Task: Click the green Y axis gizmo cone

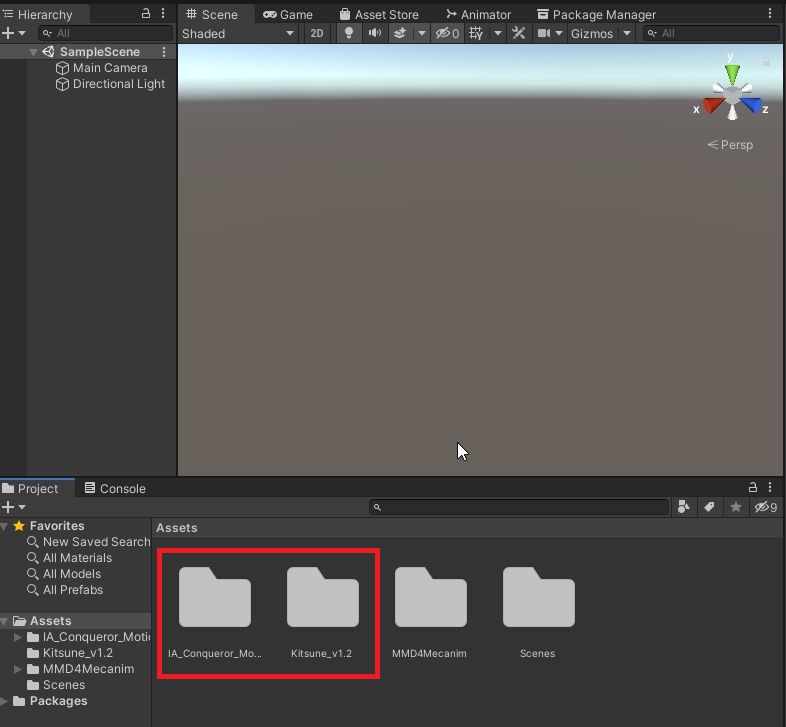Action: [x=732, y=74]
